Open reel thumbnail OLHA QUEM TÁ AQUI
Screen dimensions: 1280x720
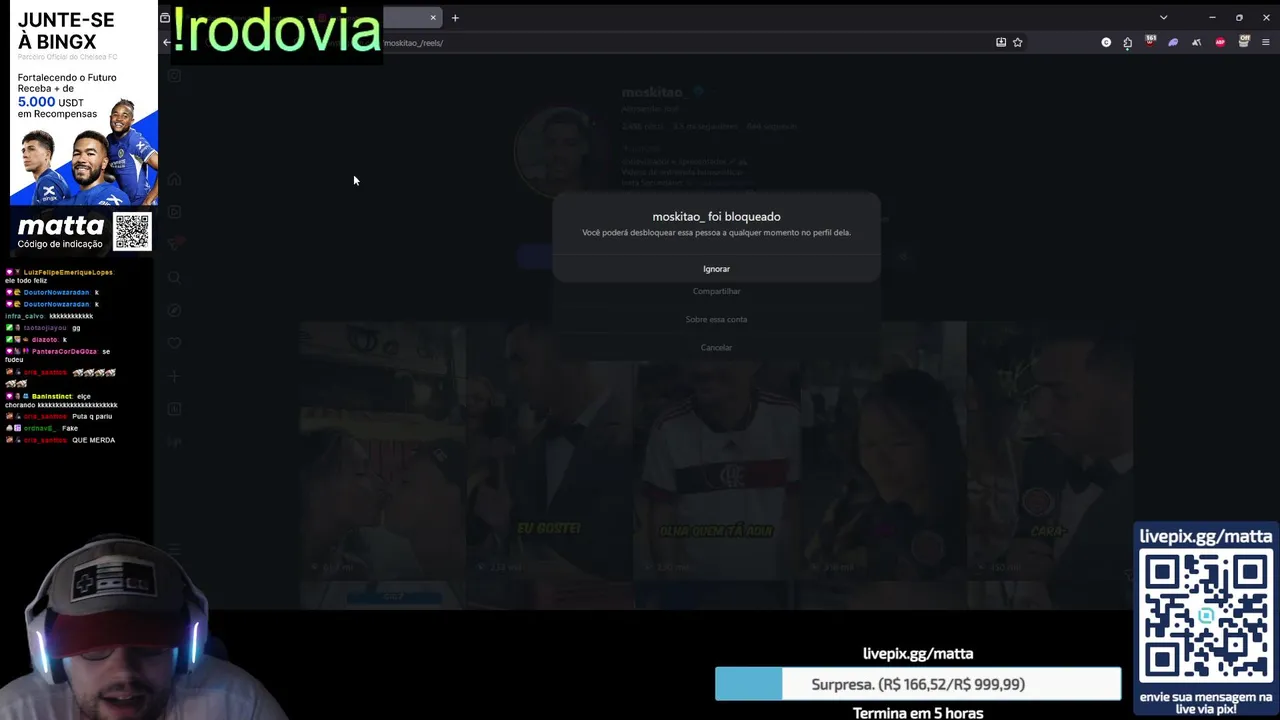point(717,450)
